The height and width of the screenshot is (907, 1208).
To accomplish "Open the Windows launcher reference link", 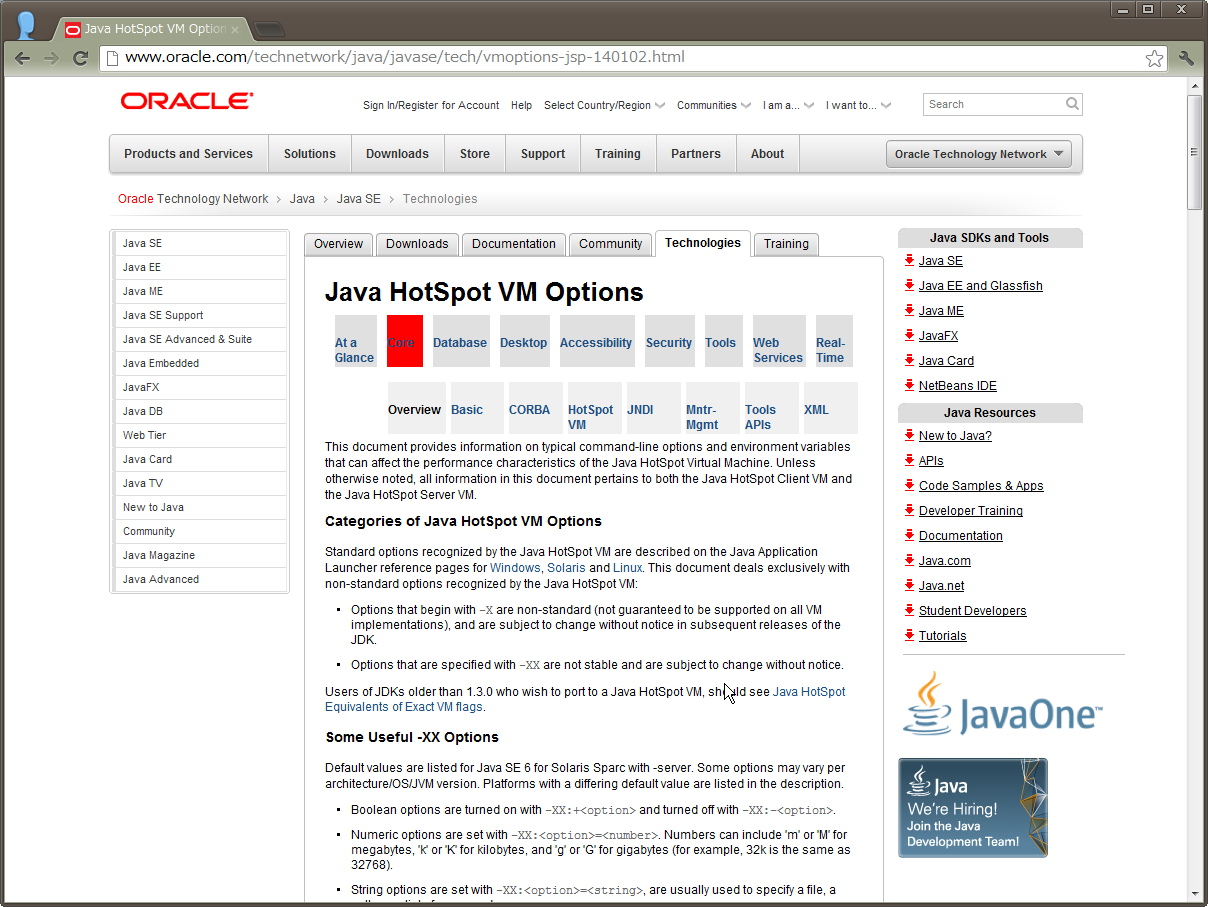I will (514, 567).
